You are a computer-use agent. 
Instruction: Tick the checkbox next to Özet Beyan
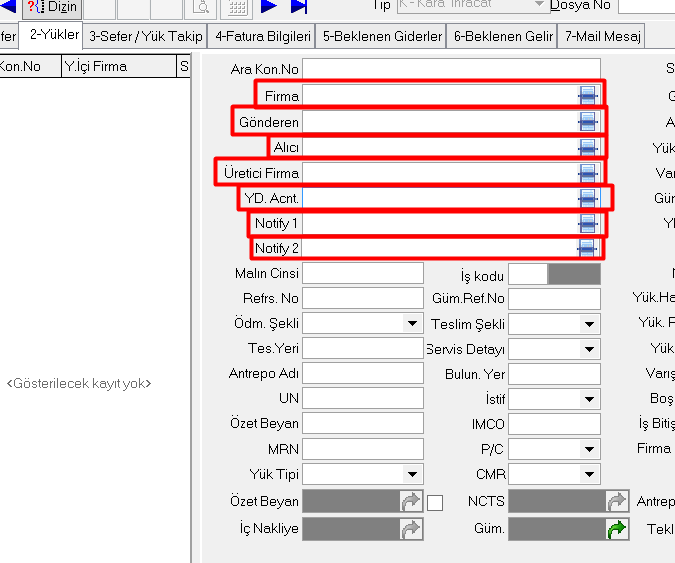(x=435, y=503)
